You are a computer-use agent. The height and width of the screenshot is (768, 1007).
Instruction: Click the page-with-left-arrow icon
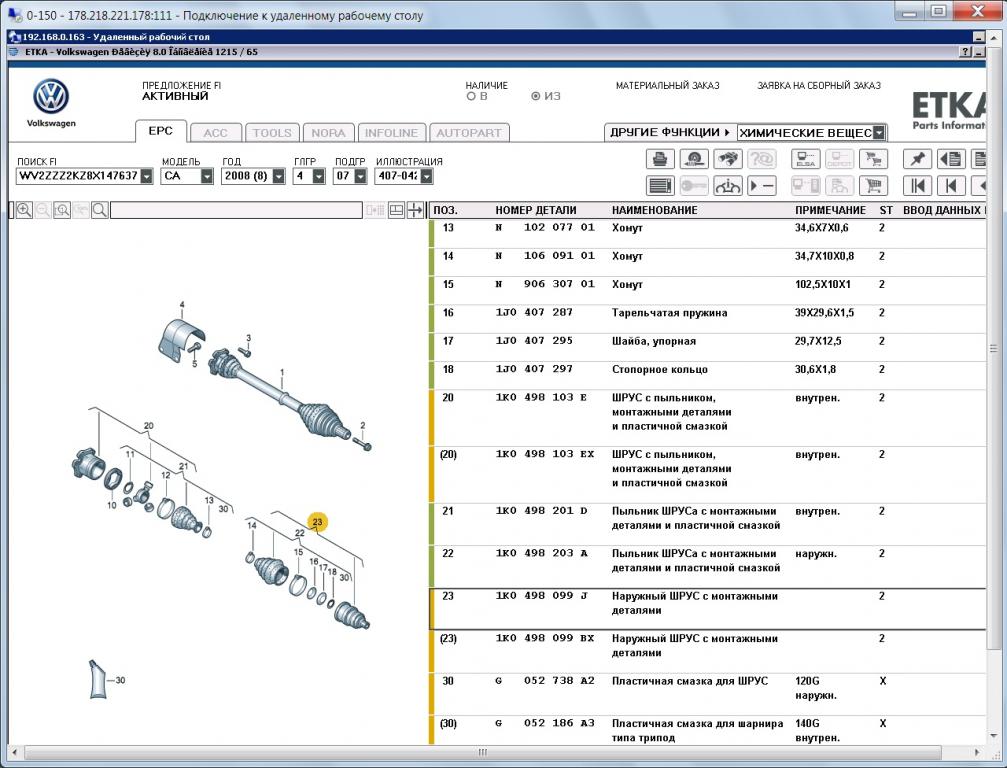point(951,159)
